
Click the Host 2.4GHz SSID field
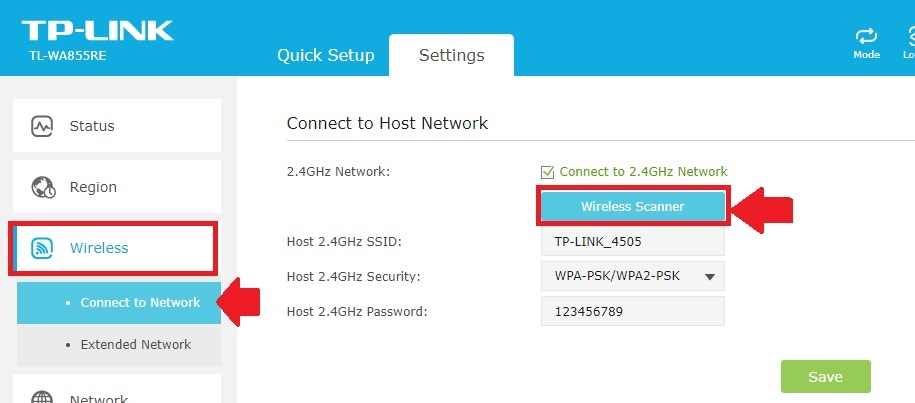coord(632,241)
